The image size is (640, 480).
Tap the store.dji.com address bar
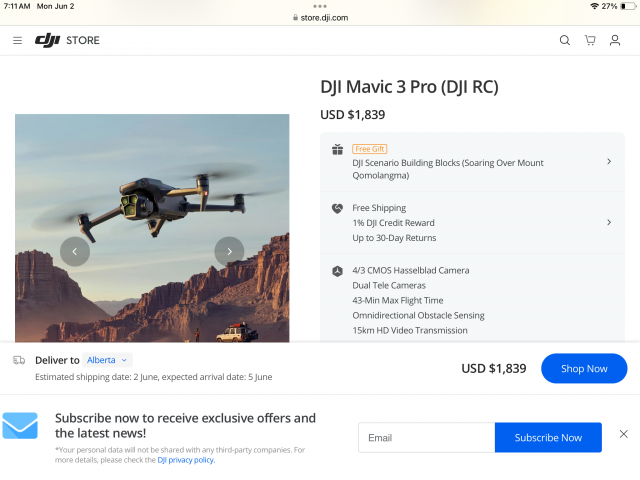320,18
